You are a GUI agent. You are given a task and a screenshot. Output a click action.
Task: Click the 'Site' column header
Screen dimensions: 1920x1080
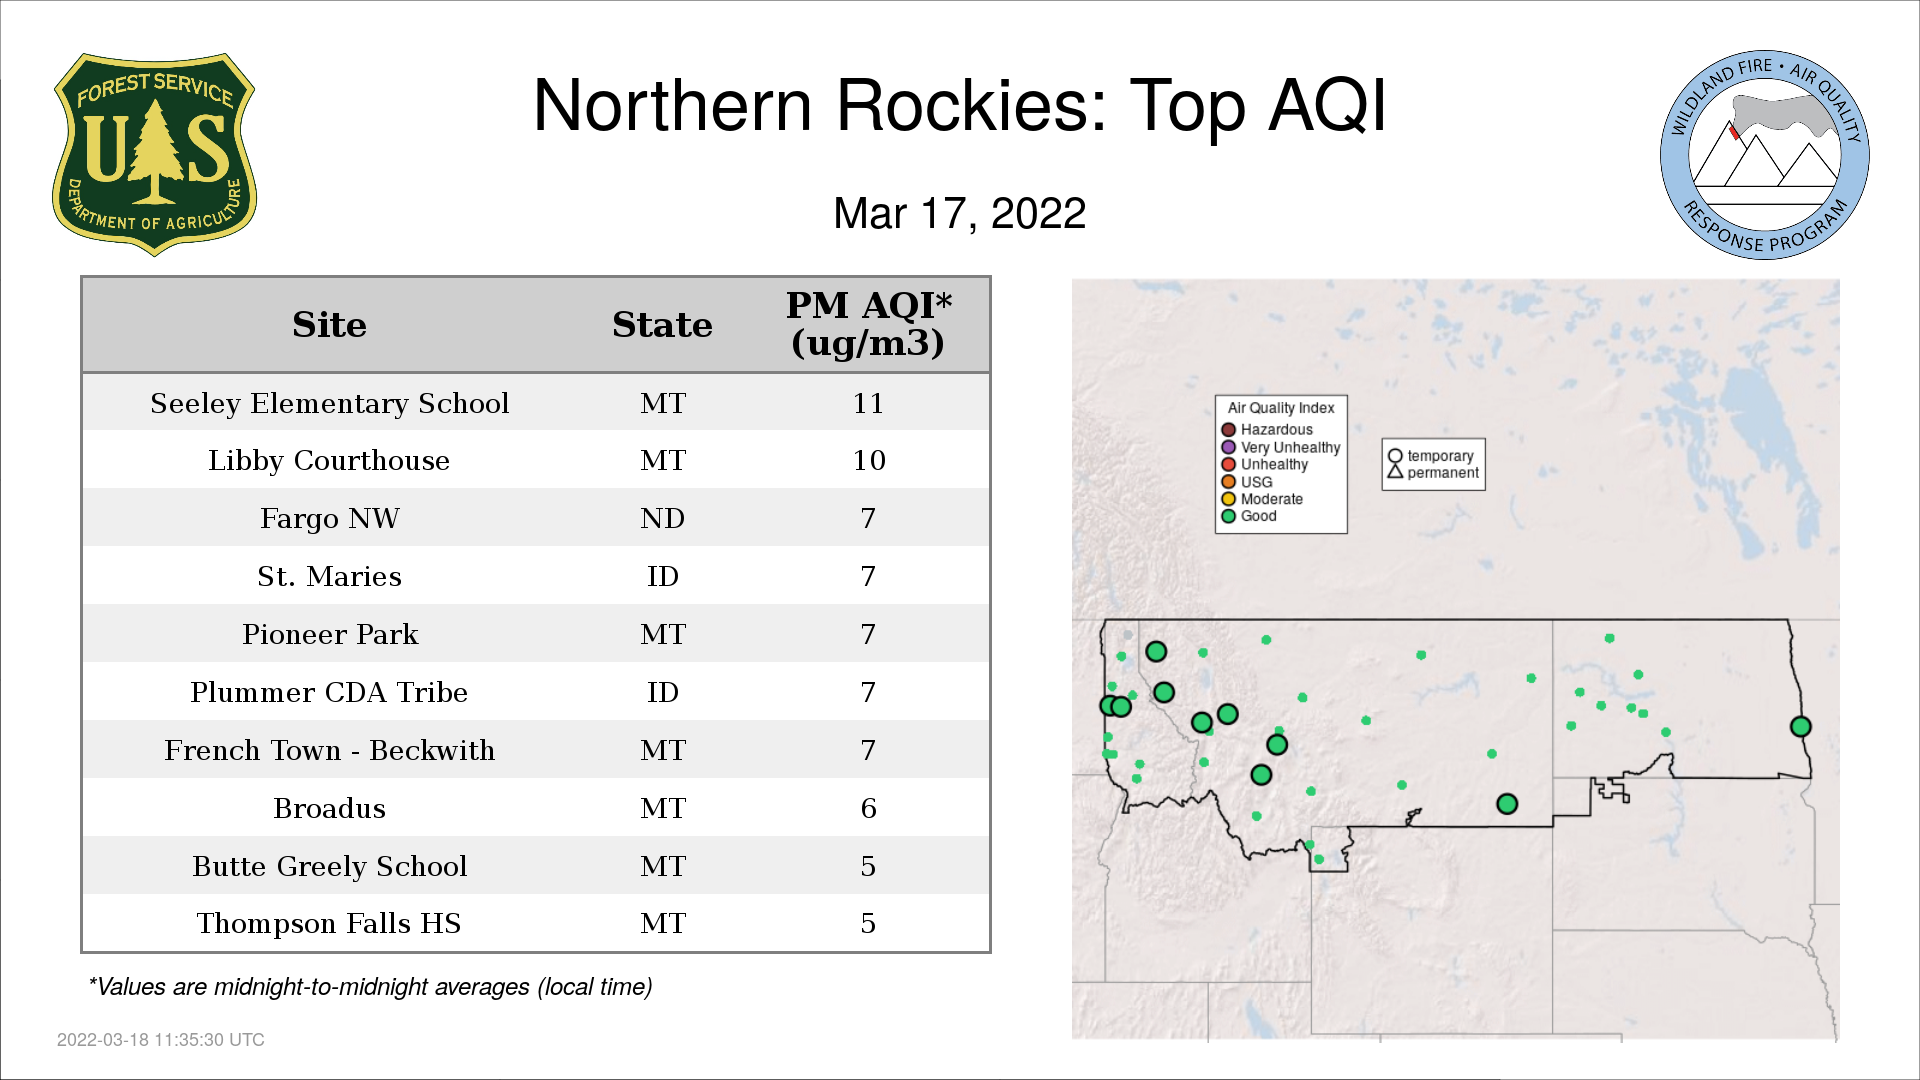329,325
